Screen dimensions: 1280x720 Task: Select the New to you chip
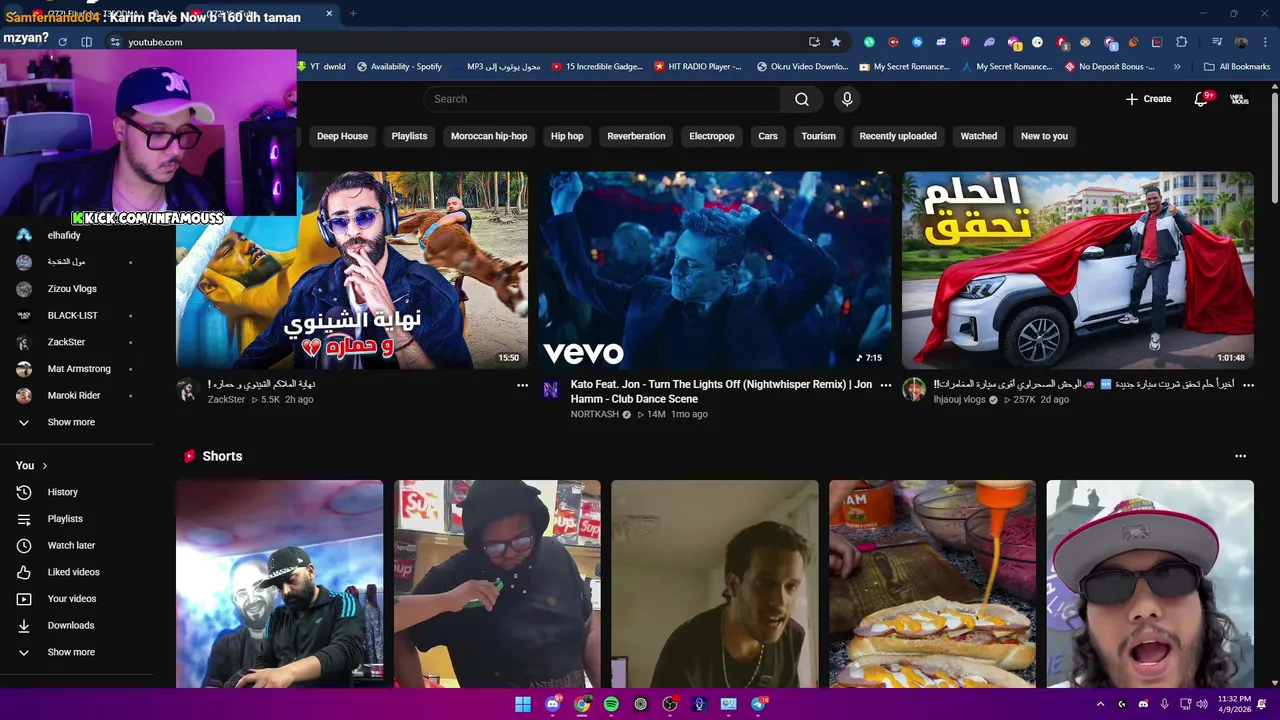tap(1044, 136)
